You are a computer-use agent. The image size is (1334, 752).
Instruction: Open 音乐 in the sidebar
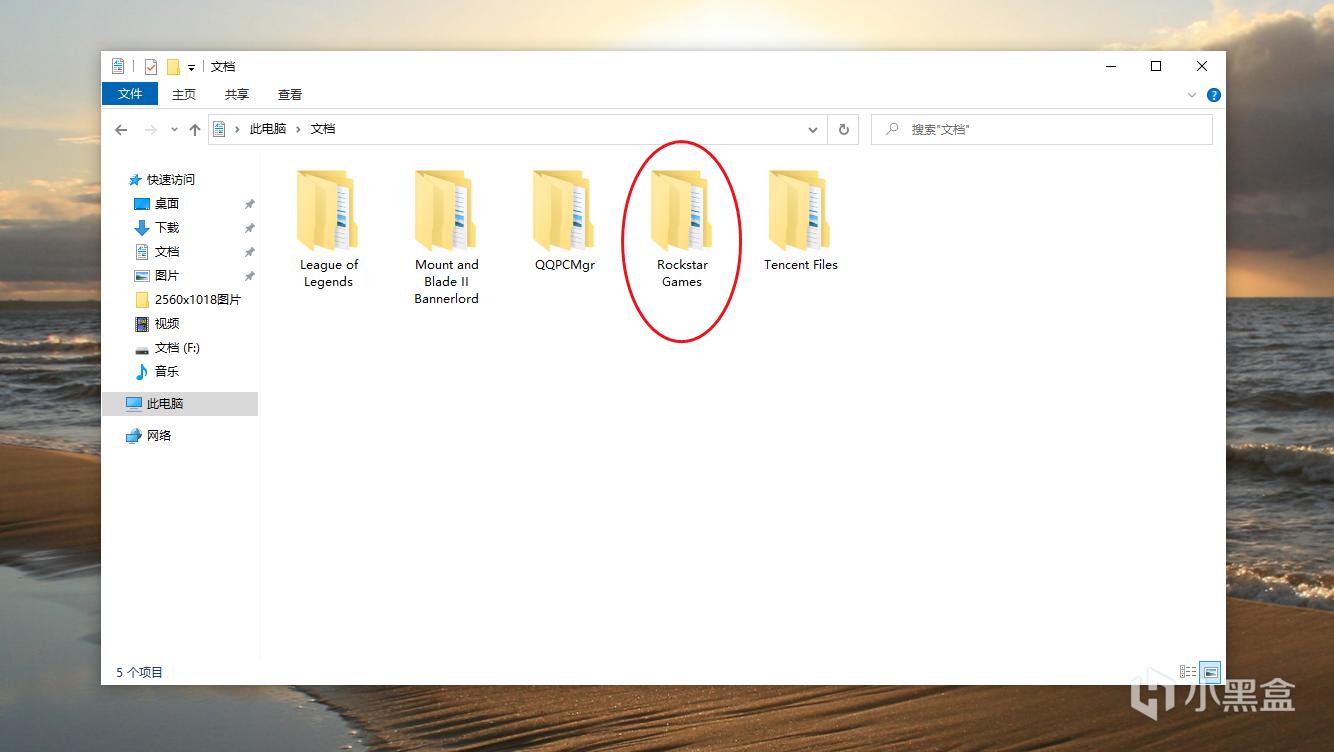click(166, 372)
